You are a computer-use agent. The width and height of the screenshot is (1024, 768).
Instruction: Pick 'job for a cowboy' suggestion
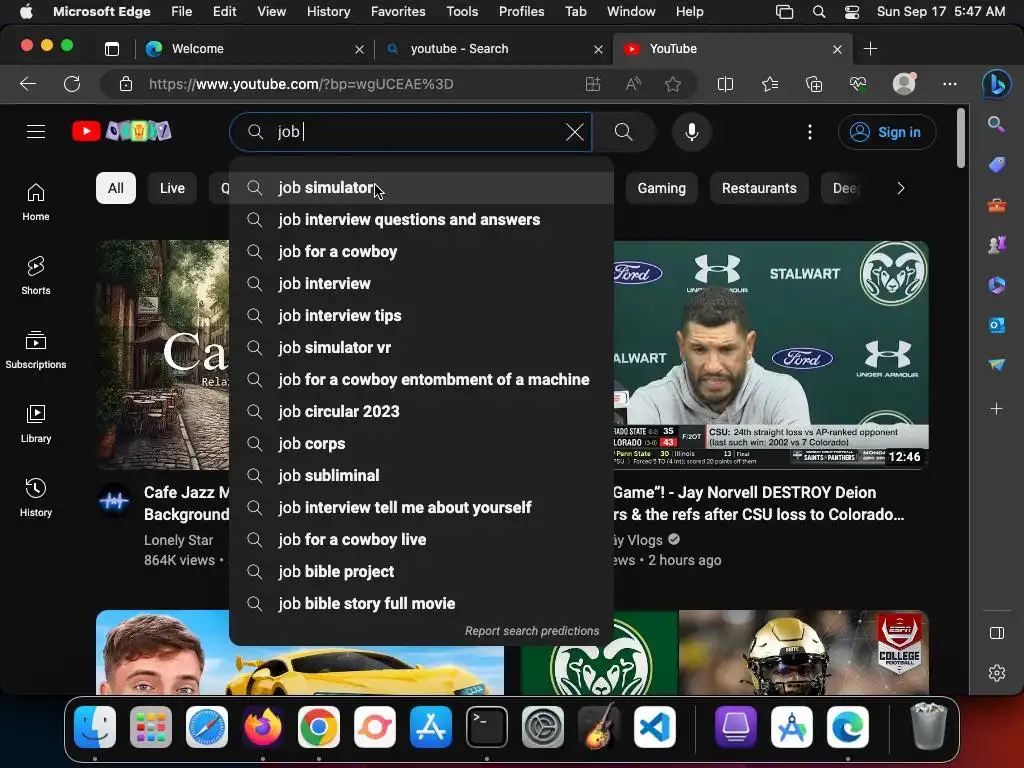pos(421,252)
